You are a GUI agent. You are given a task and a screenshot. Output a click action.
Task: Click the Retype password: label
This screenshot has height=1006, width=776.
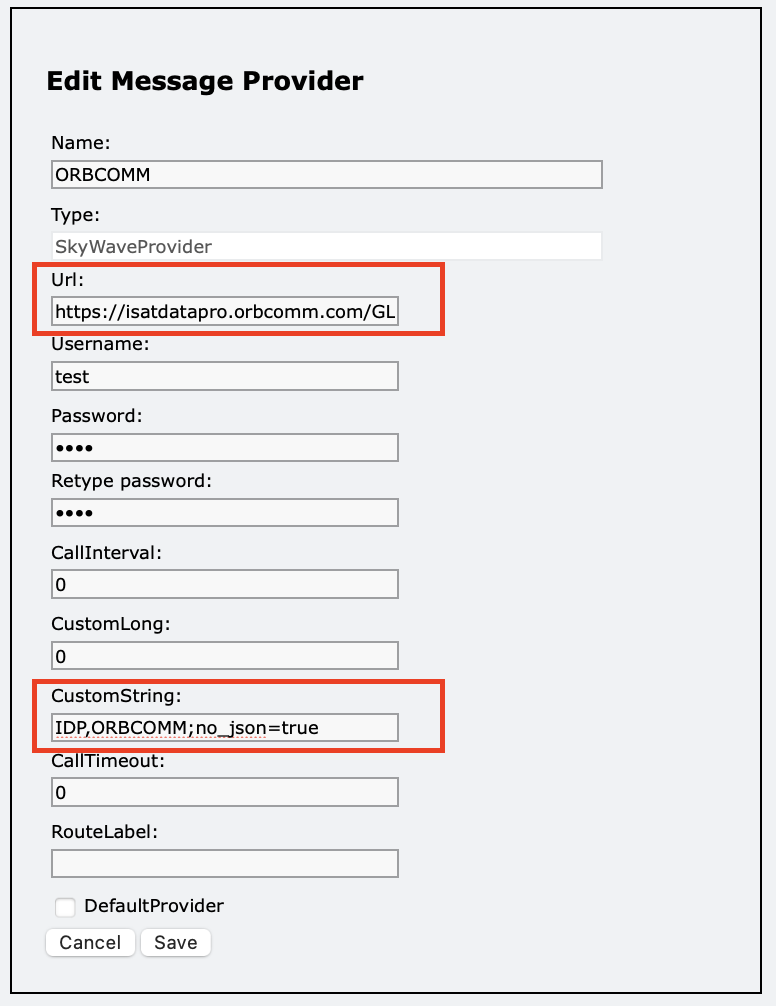[131, 481]
